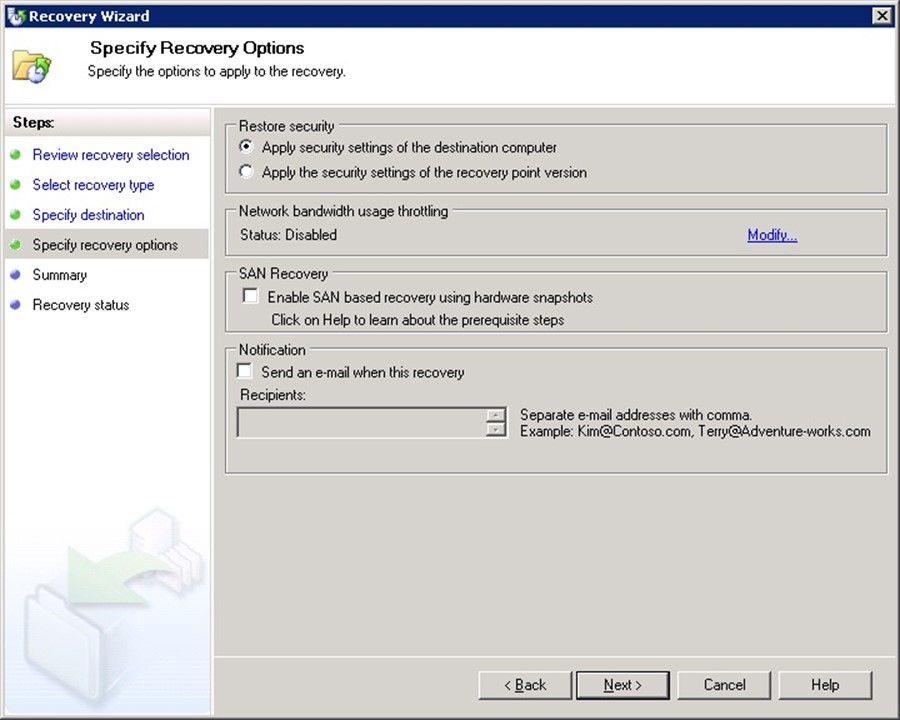
Task: Click the Recipients scroll up arrow
Action: pos(496,415)
